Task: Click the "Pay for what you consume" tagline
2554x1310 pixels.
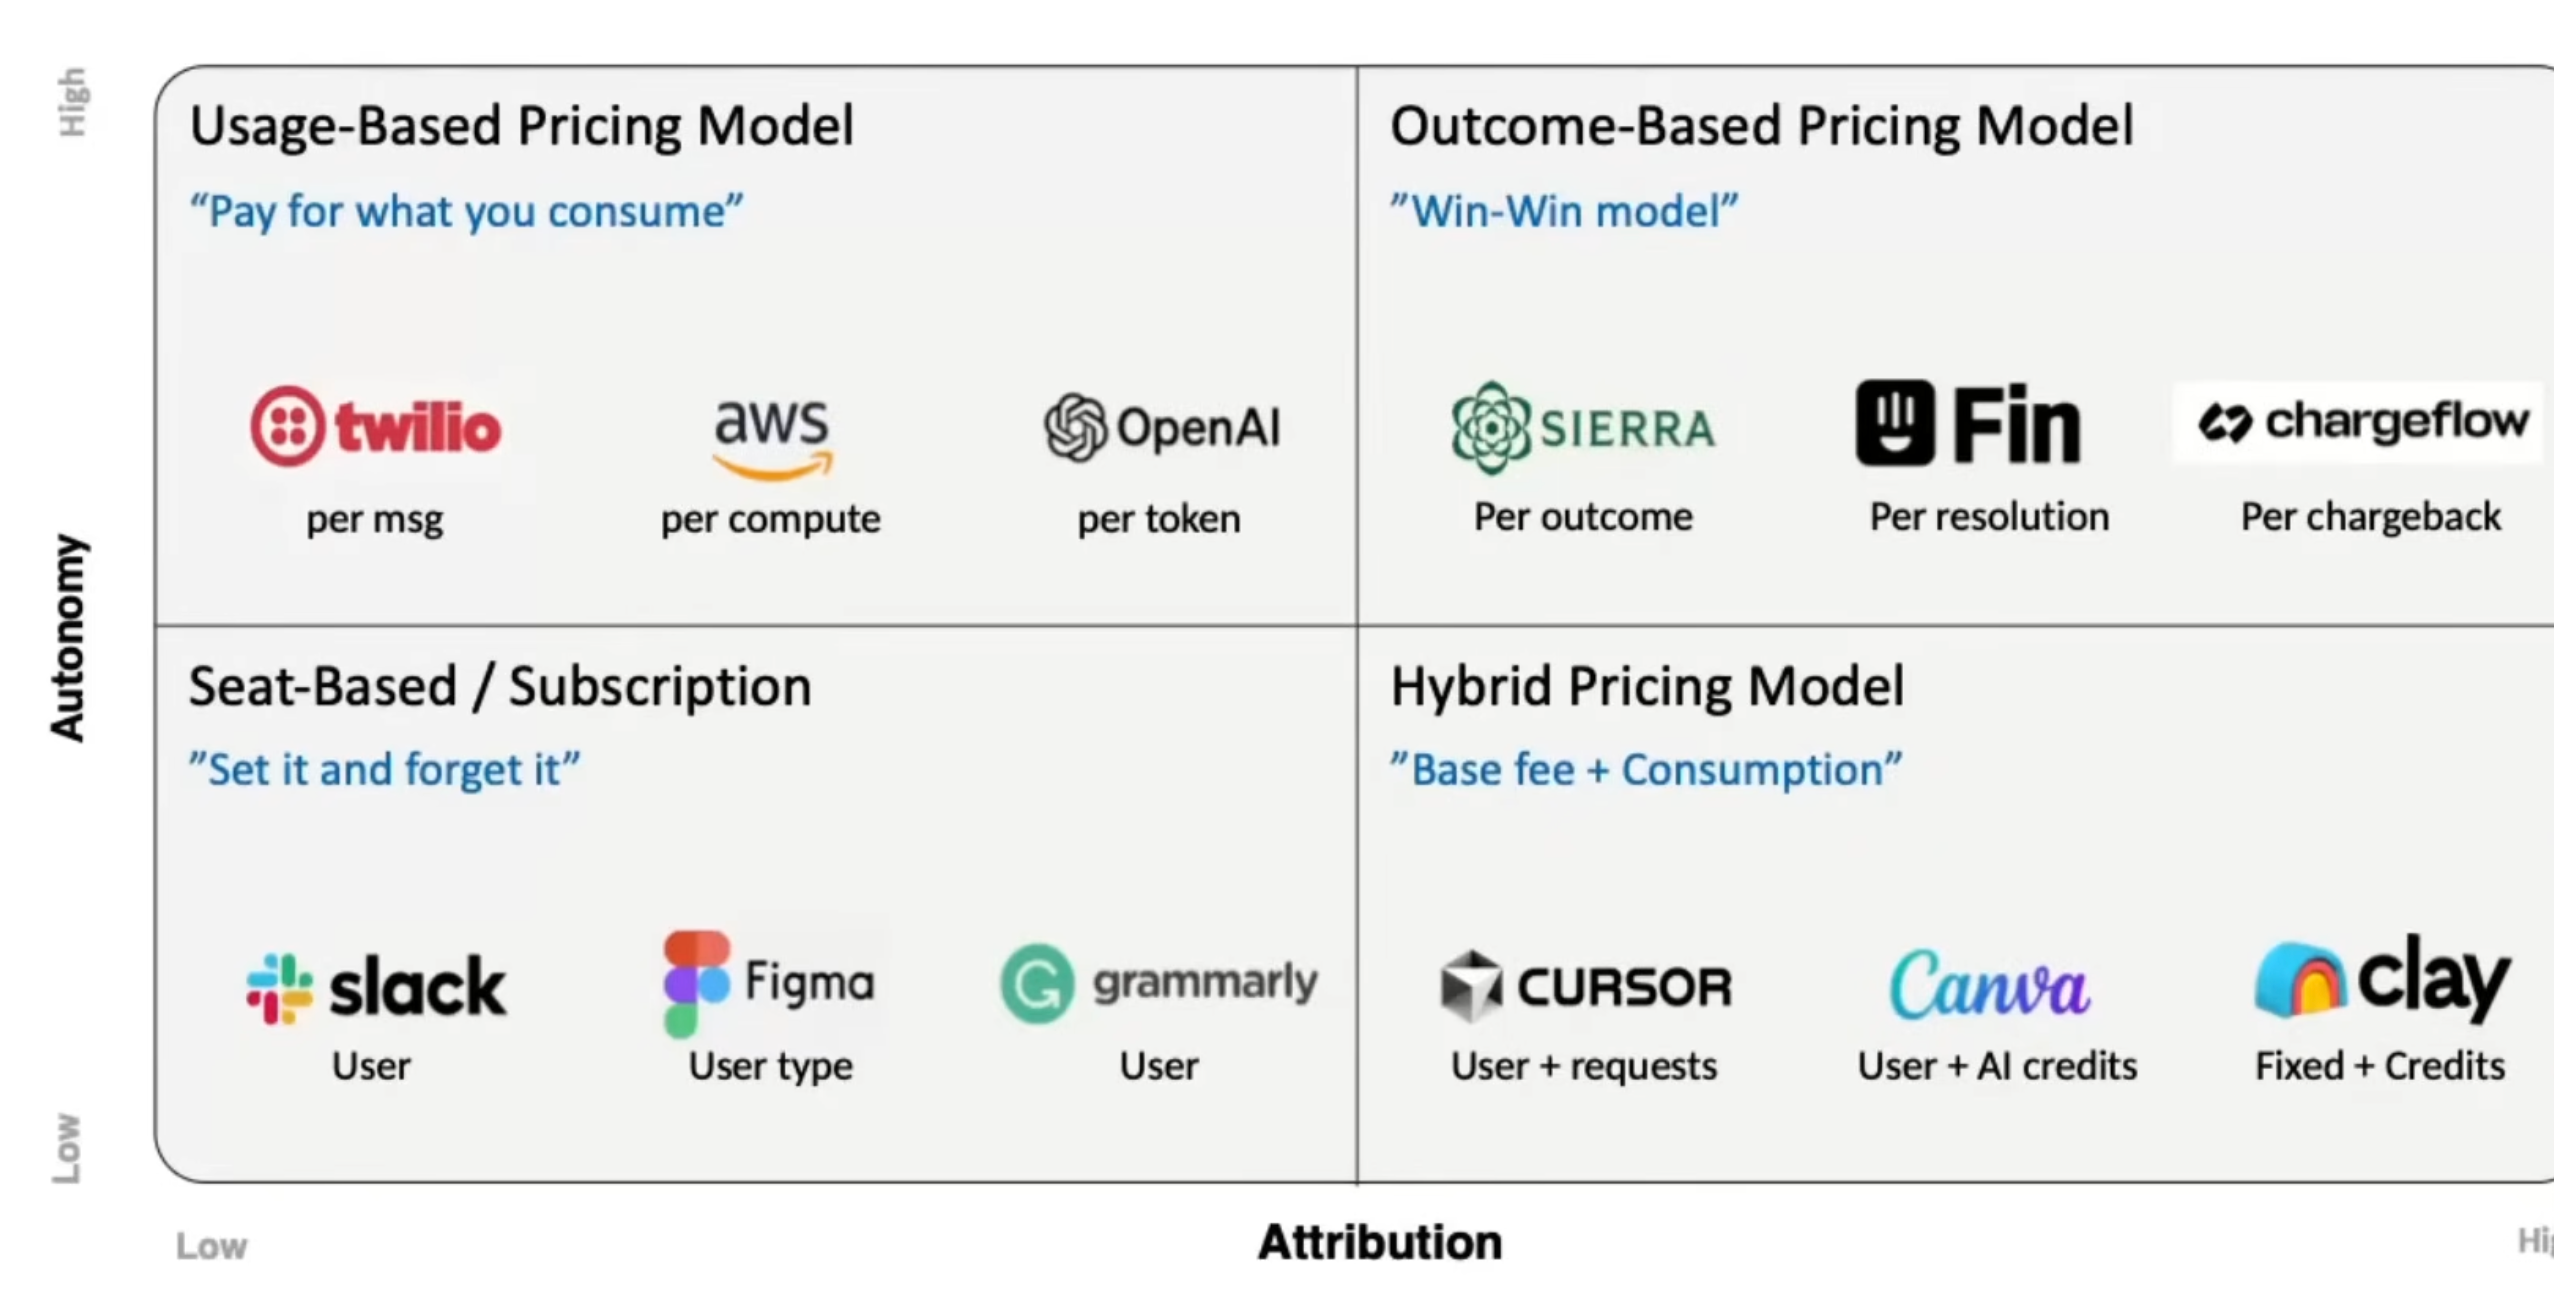Action: [466, 212]
